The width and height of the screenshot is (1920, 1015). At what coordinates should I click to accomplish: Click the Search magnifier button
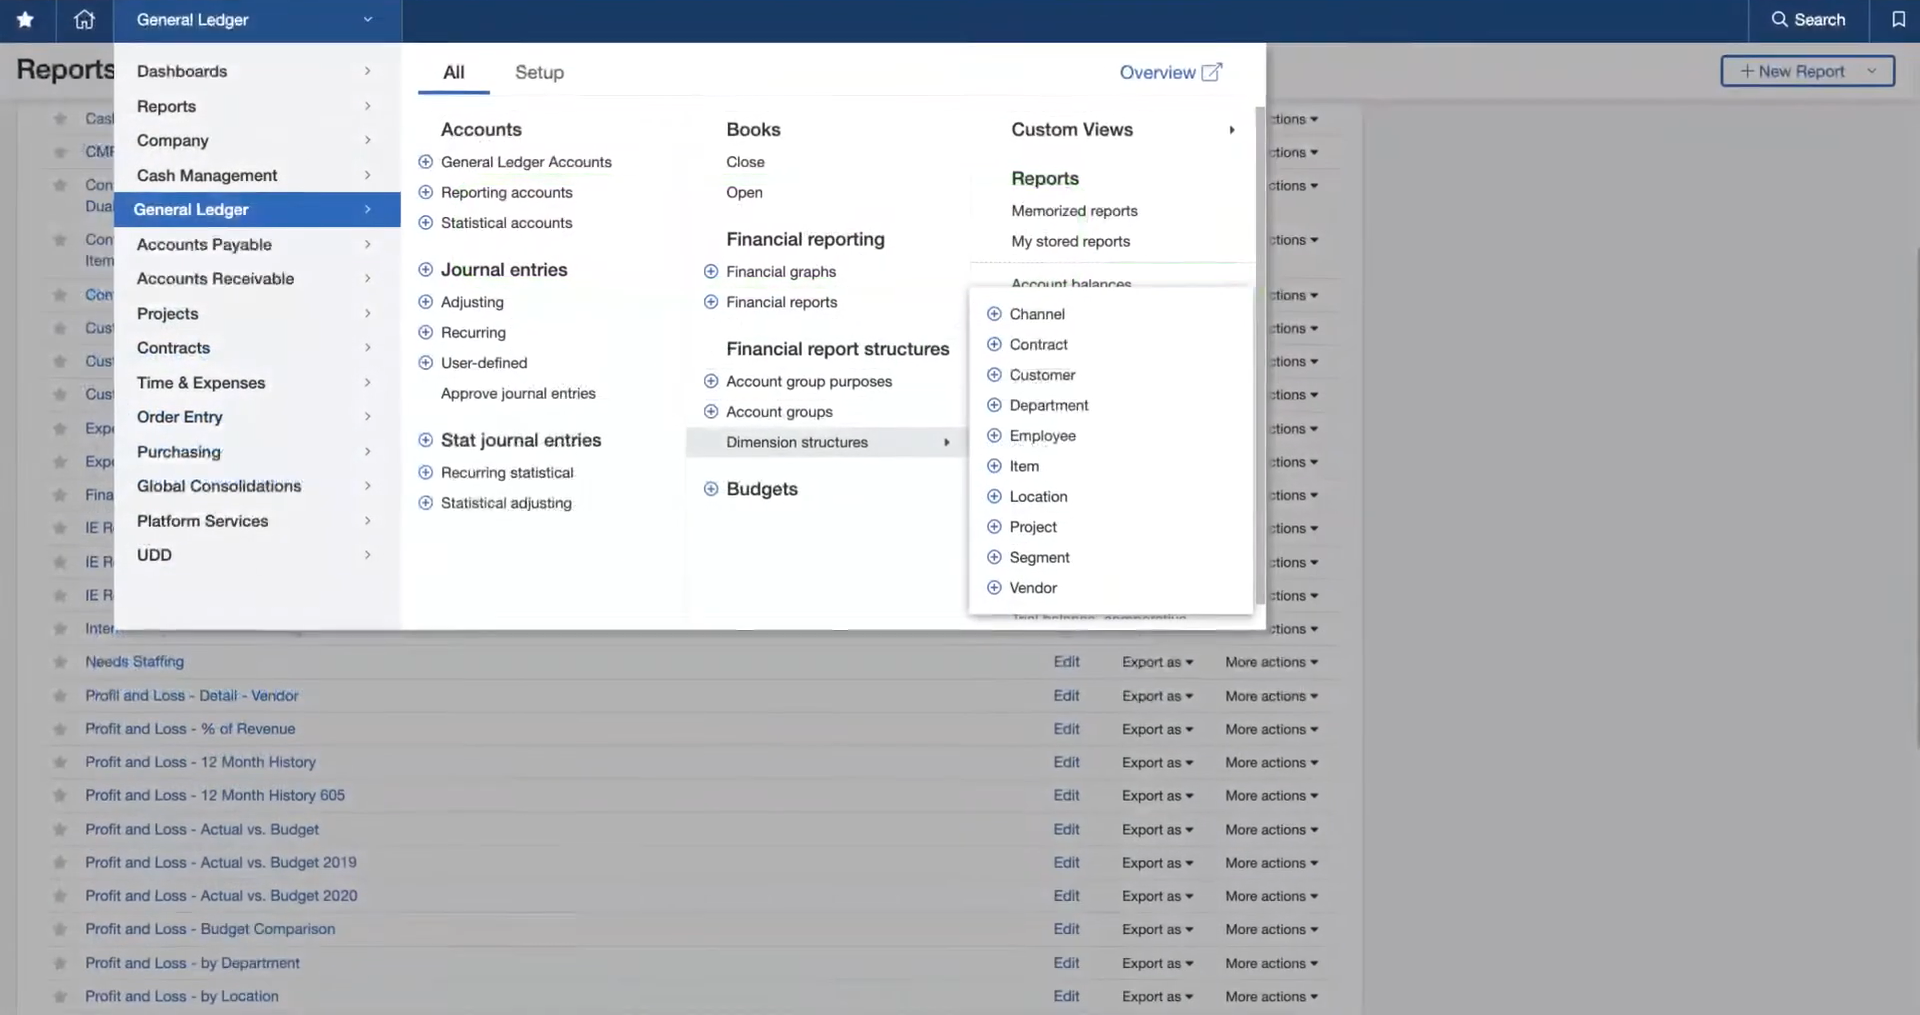1808,19
